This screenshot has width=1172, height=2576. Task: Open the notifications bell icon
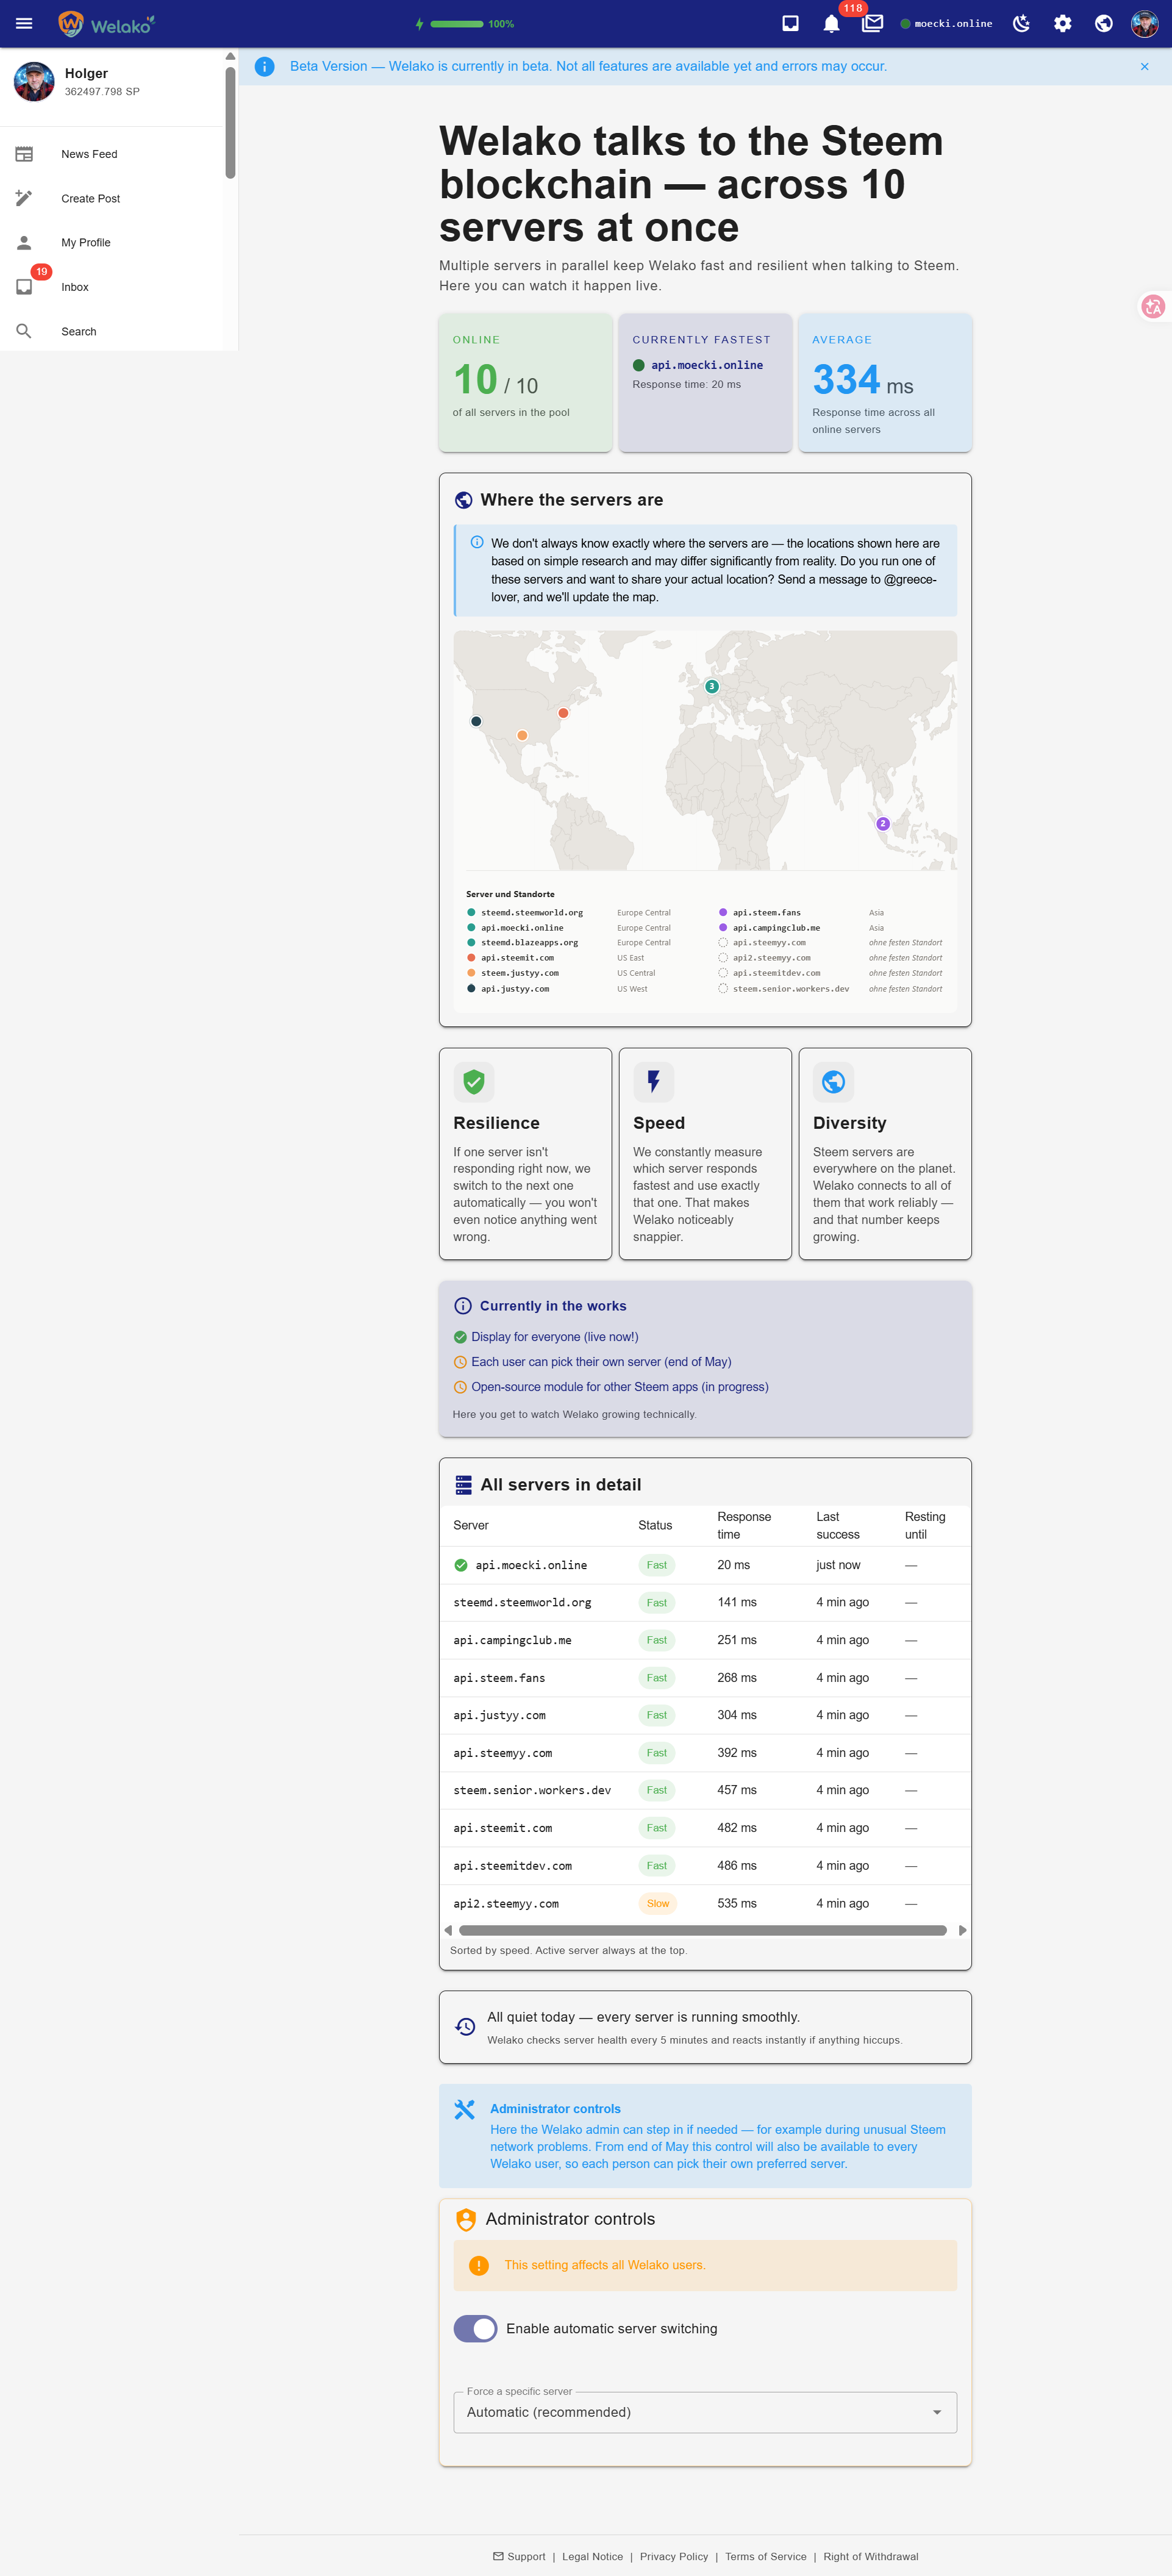point(831,24)
